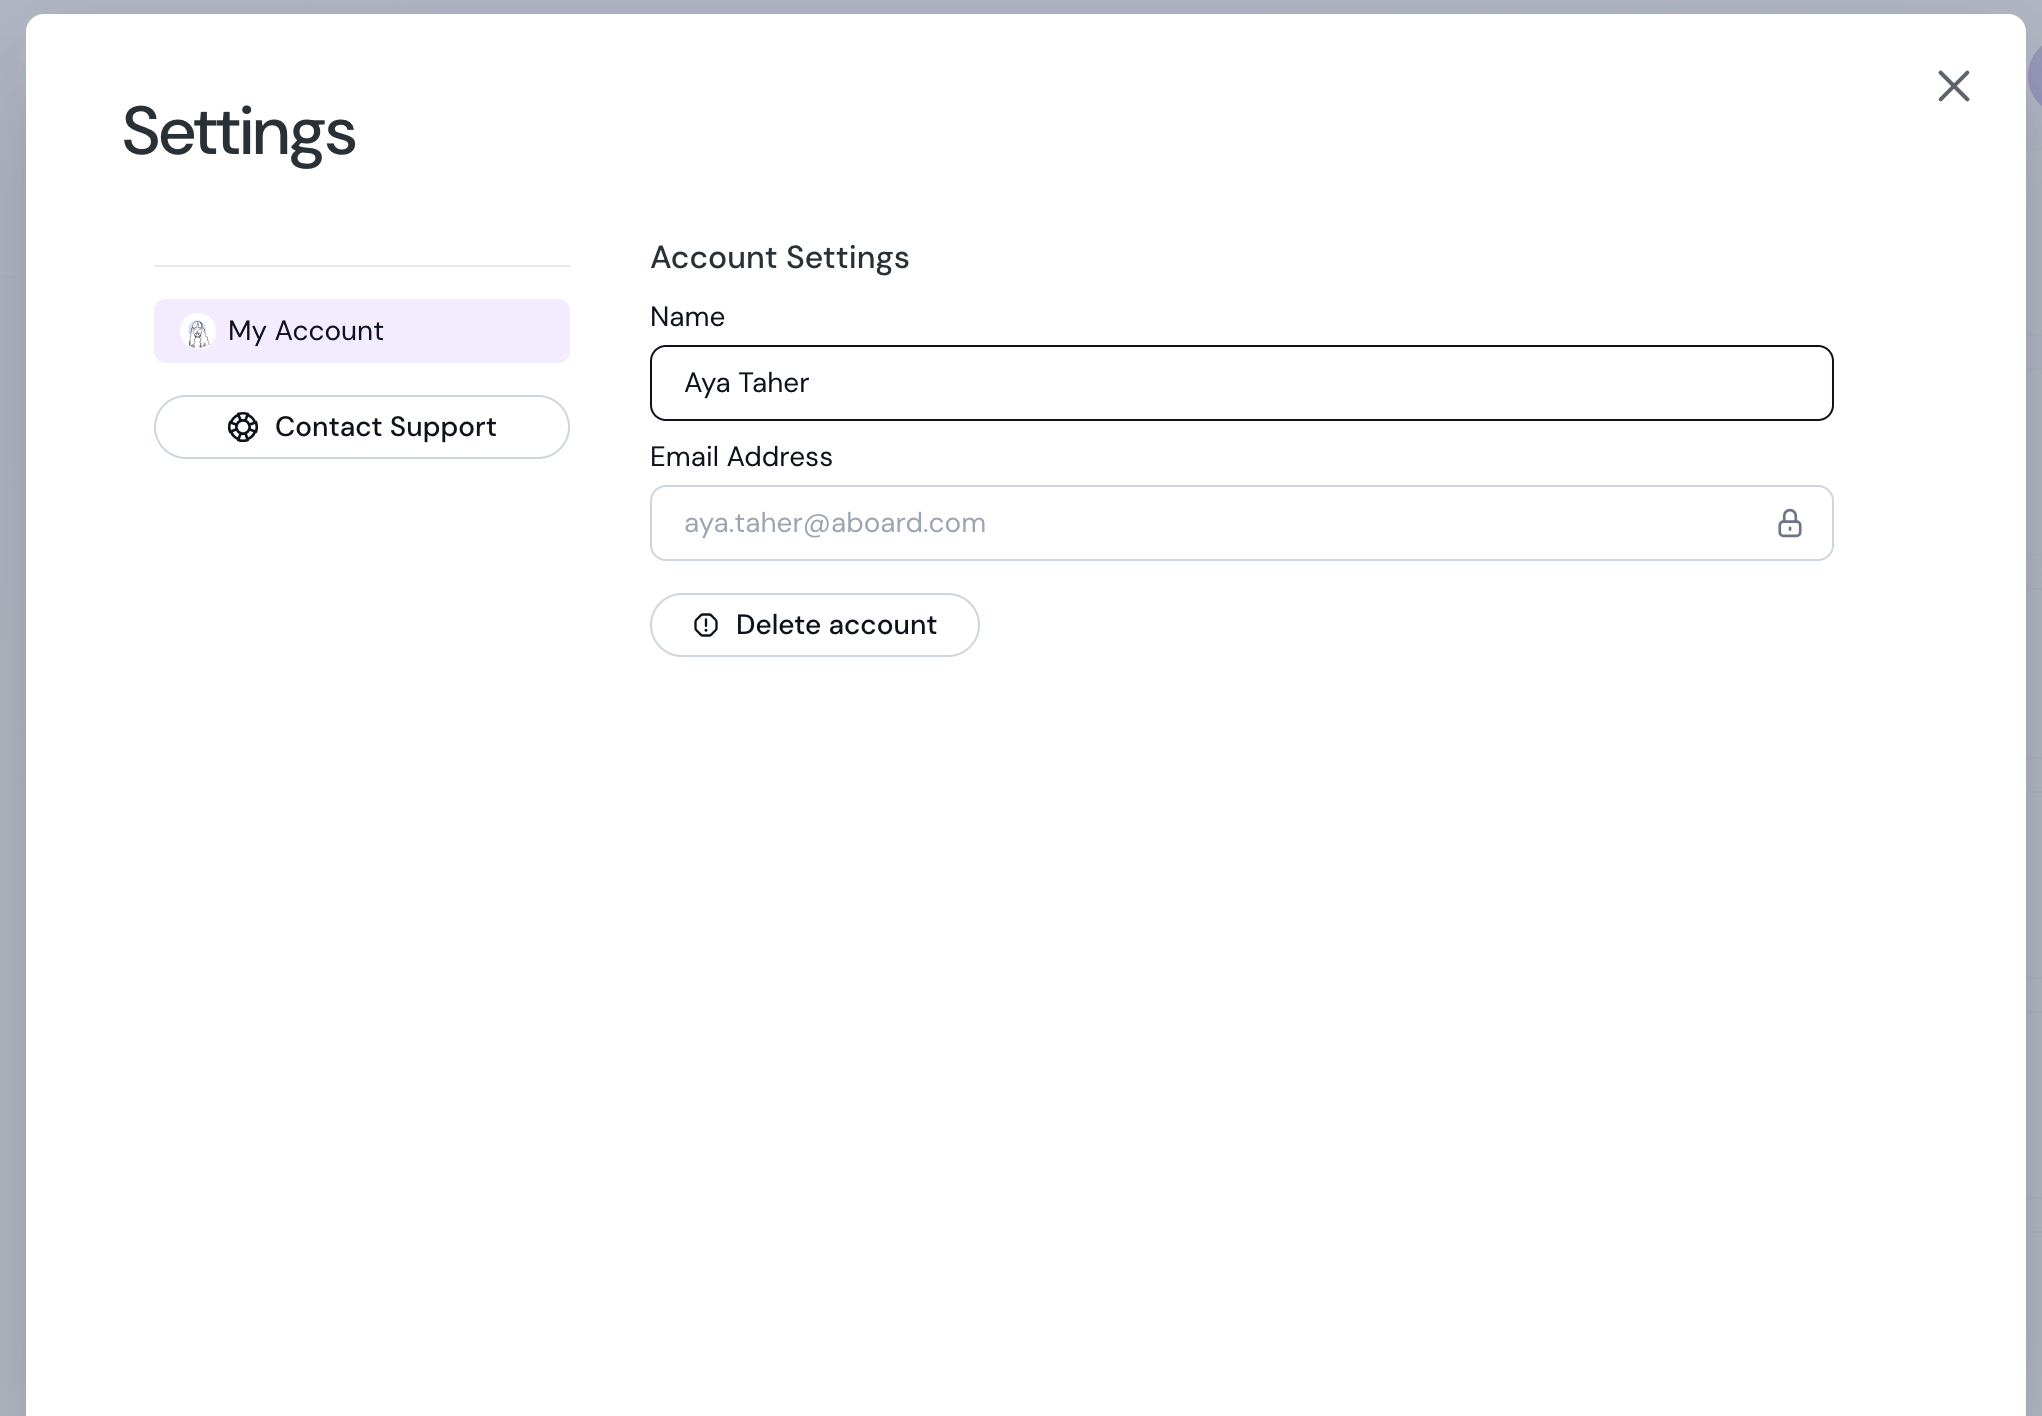Click the Name field label
The image size is (2042, 1416).
[x=687, y=317]
